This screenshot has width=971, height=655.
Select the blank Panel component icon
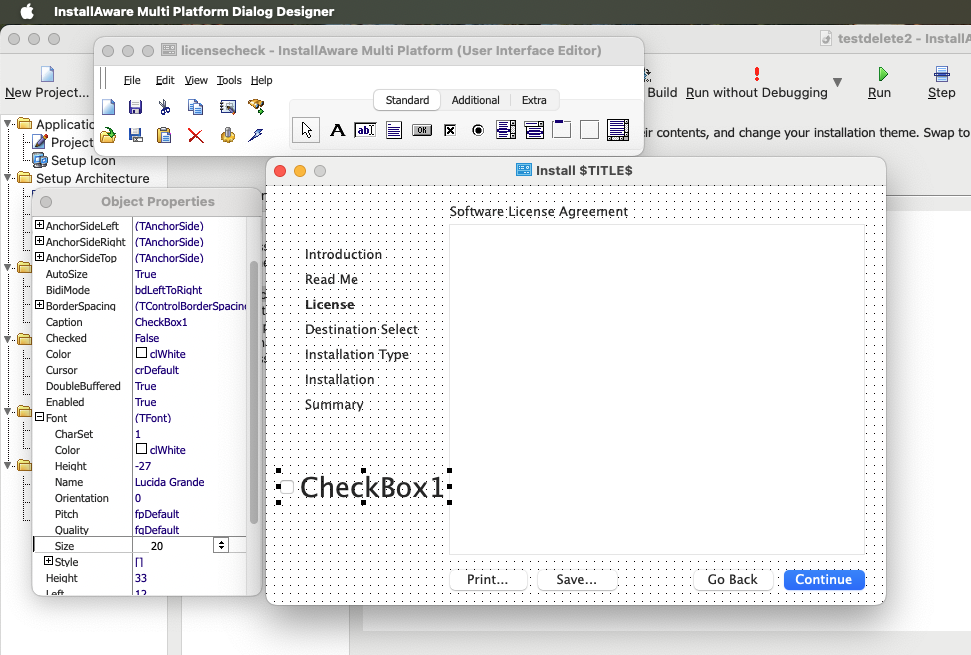[x=590, y=130]
